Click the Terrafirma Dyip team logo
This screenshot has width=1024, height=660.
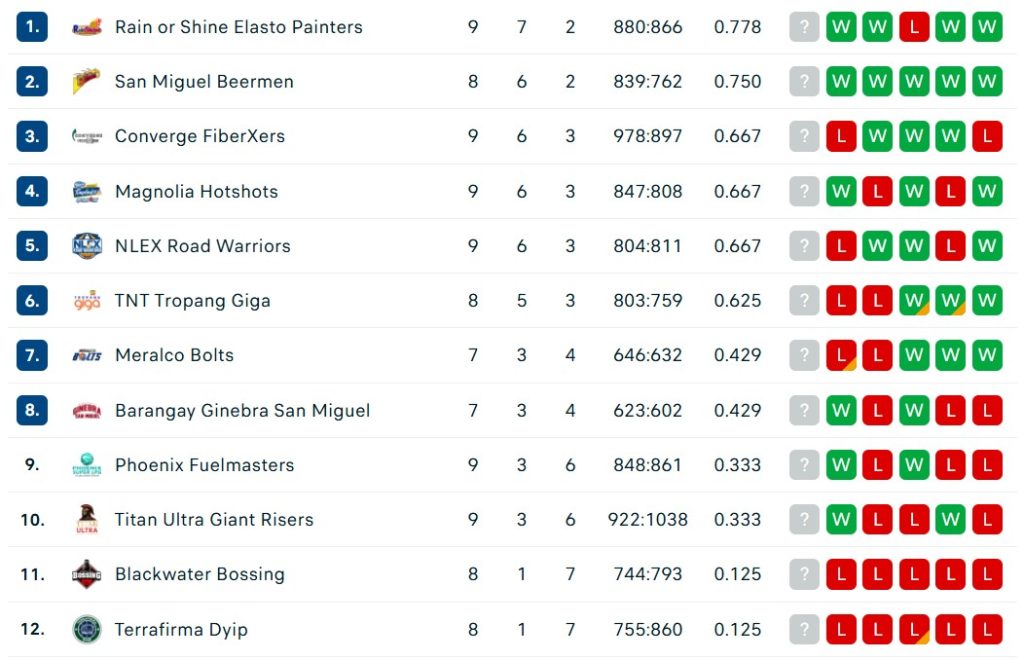pos(87,630)
